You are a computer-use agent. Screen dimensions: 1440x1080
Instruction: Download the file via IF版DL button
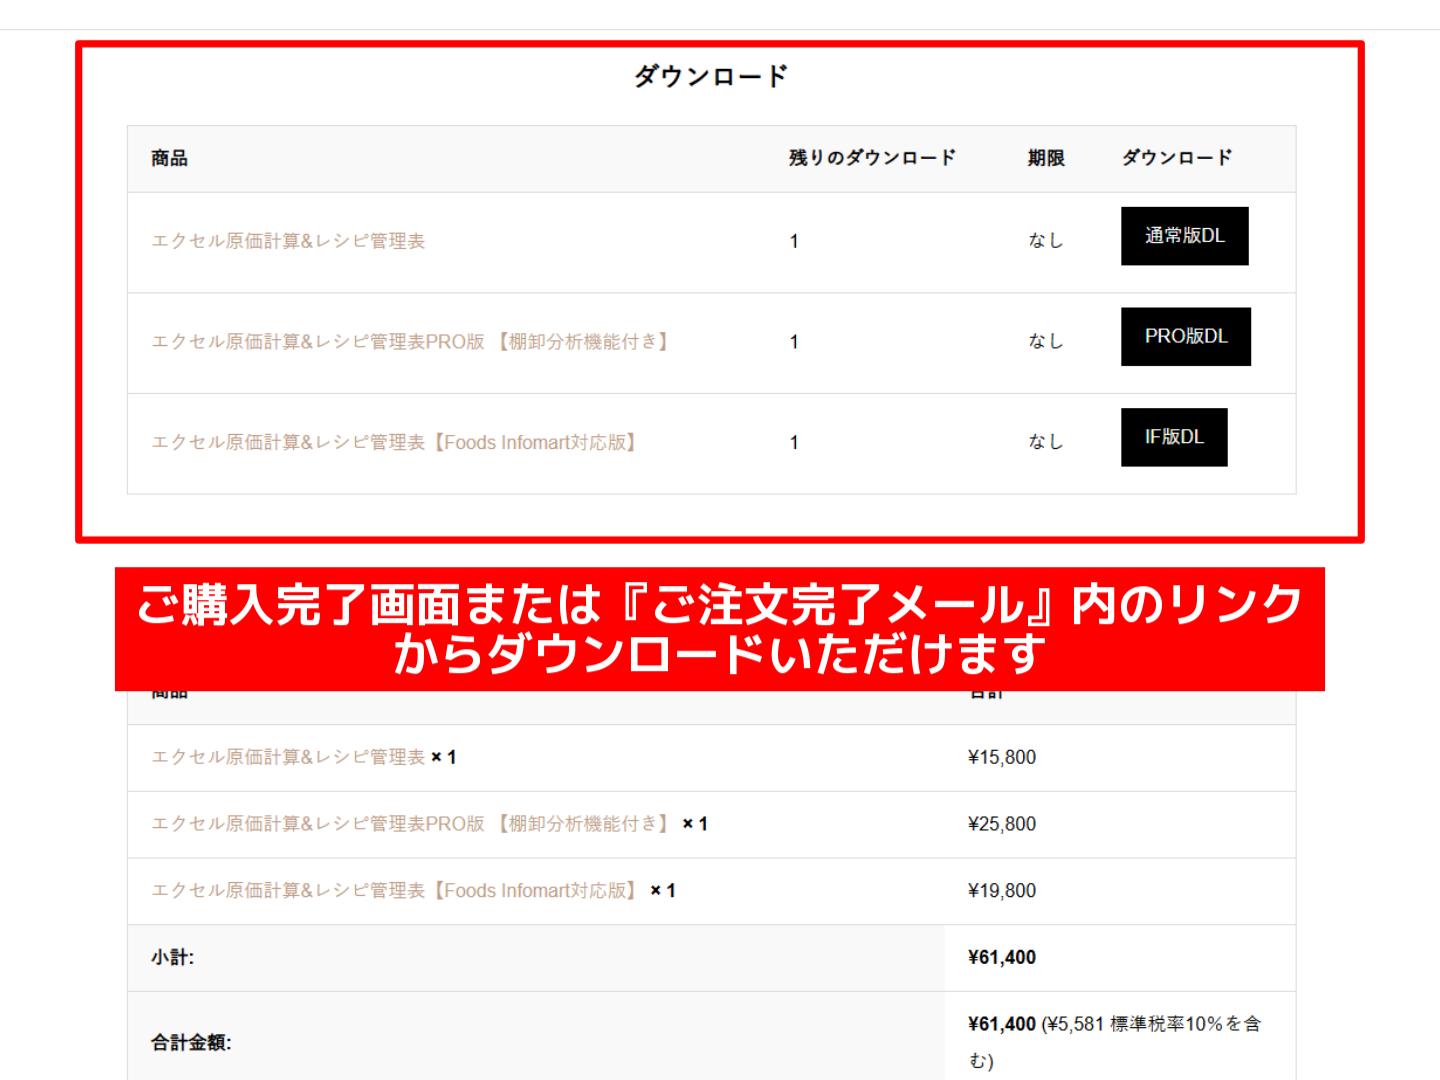click(1173, 437)
